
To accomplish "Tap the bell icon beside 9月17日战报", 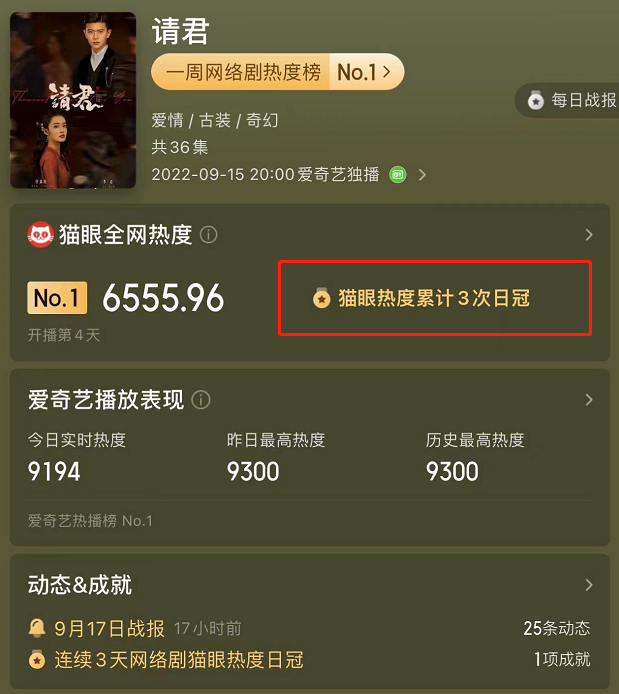I will [37, 628].
